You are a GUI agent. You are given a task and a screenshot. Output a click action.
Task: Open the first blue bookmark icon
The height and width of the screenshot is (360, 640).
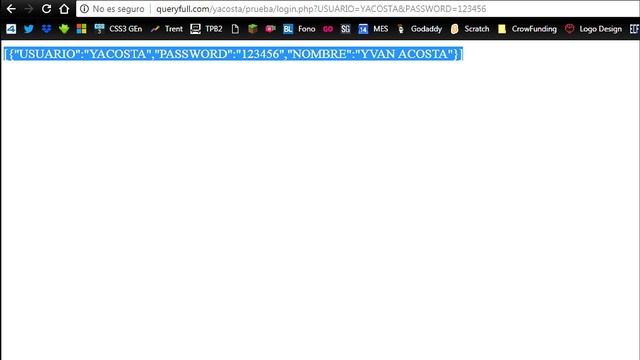(11, 29)
